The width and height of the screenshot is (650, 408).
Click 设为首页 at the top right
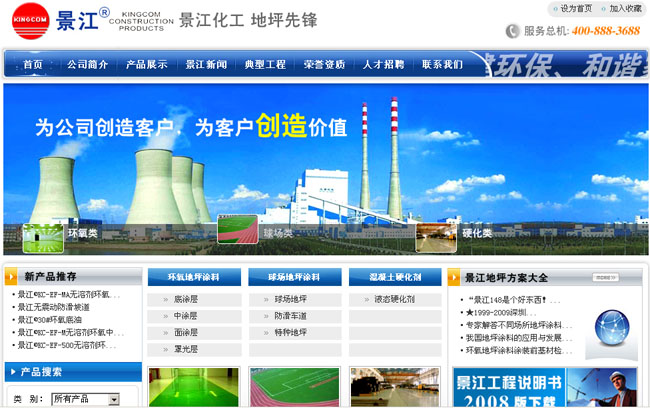(x=575, y=8)
